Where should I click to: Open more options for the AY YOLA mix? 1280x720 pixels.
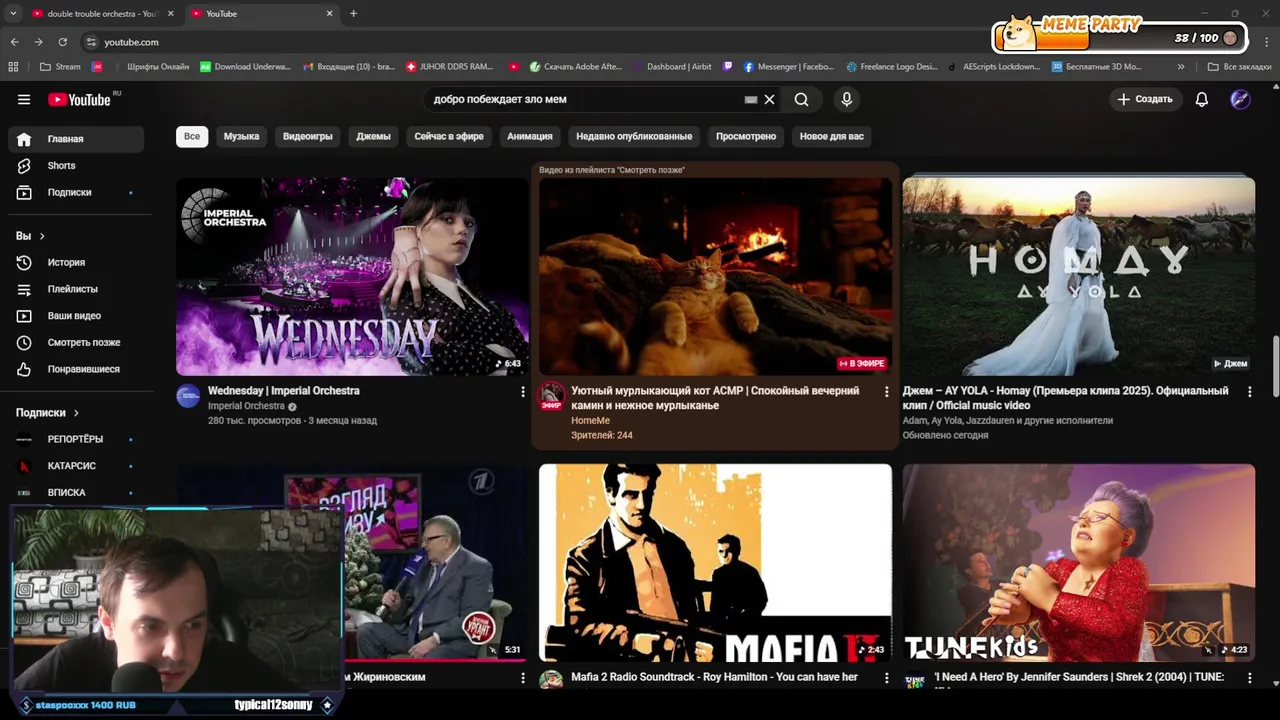point(1249,392)
